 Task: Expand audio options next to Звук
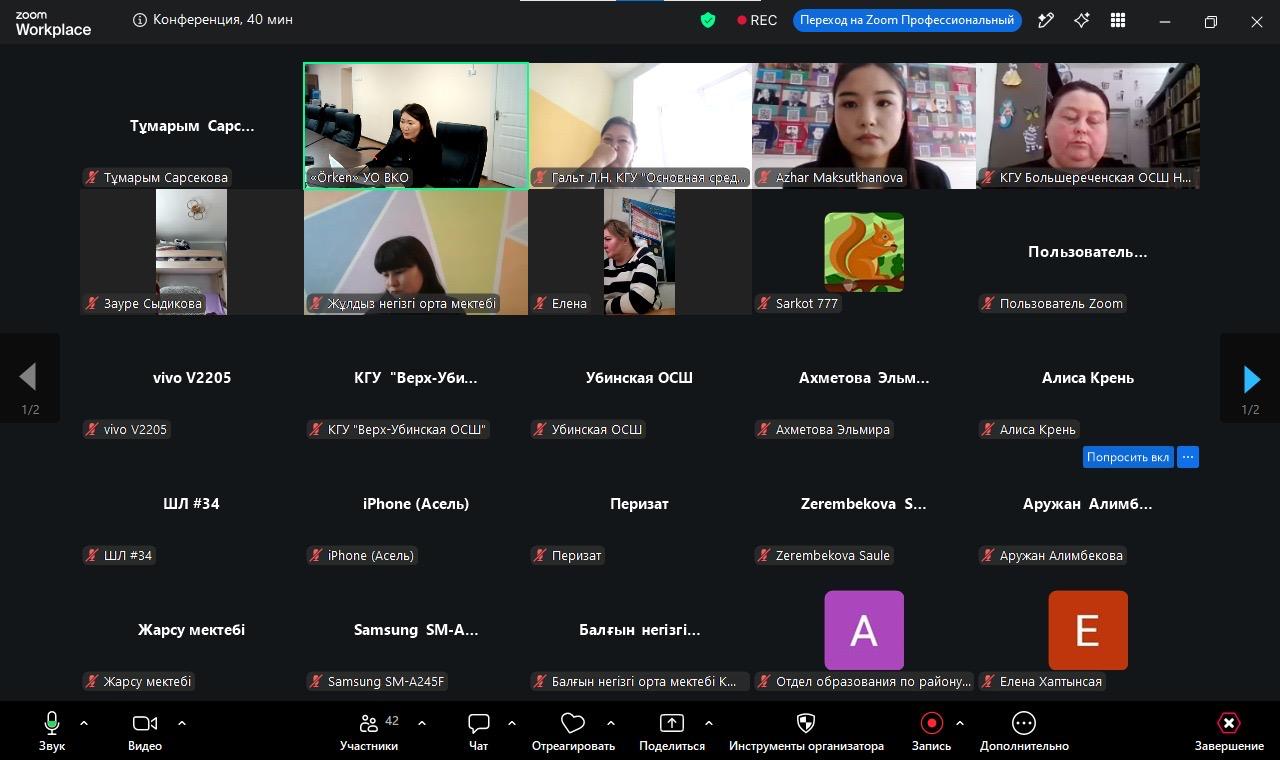(x=84, y=723)
